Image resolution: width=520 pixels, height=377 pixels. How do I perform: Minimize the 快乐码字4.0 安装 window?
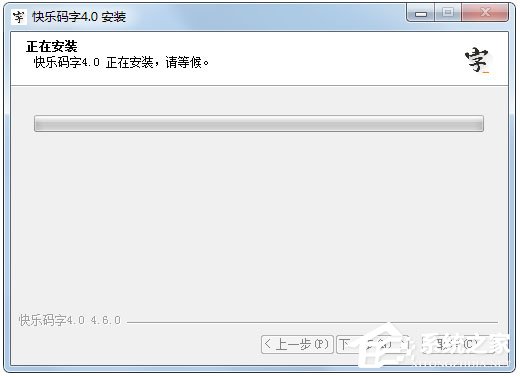click(421, 14)
